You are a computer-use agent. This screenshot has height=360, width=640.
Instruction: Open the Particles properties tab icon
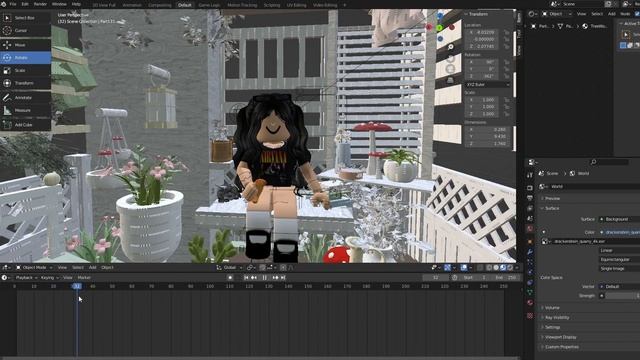click(x=530, y=262)
